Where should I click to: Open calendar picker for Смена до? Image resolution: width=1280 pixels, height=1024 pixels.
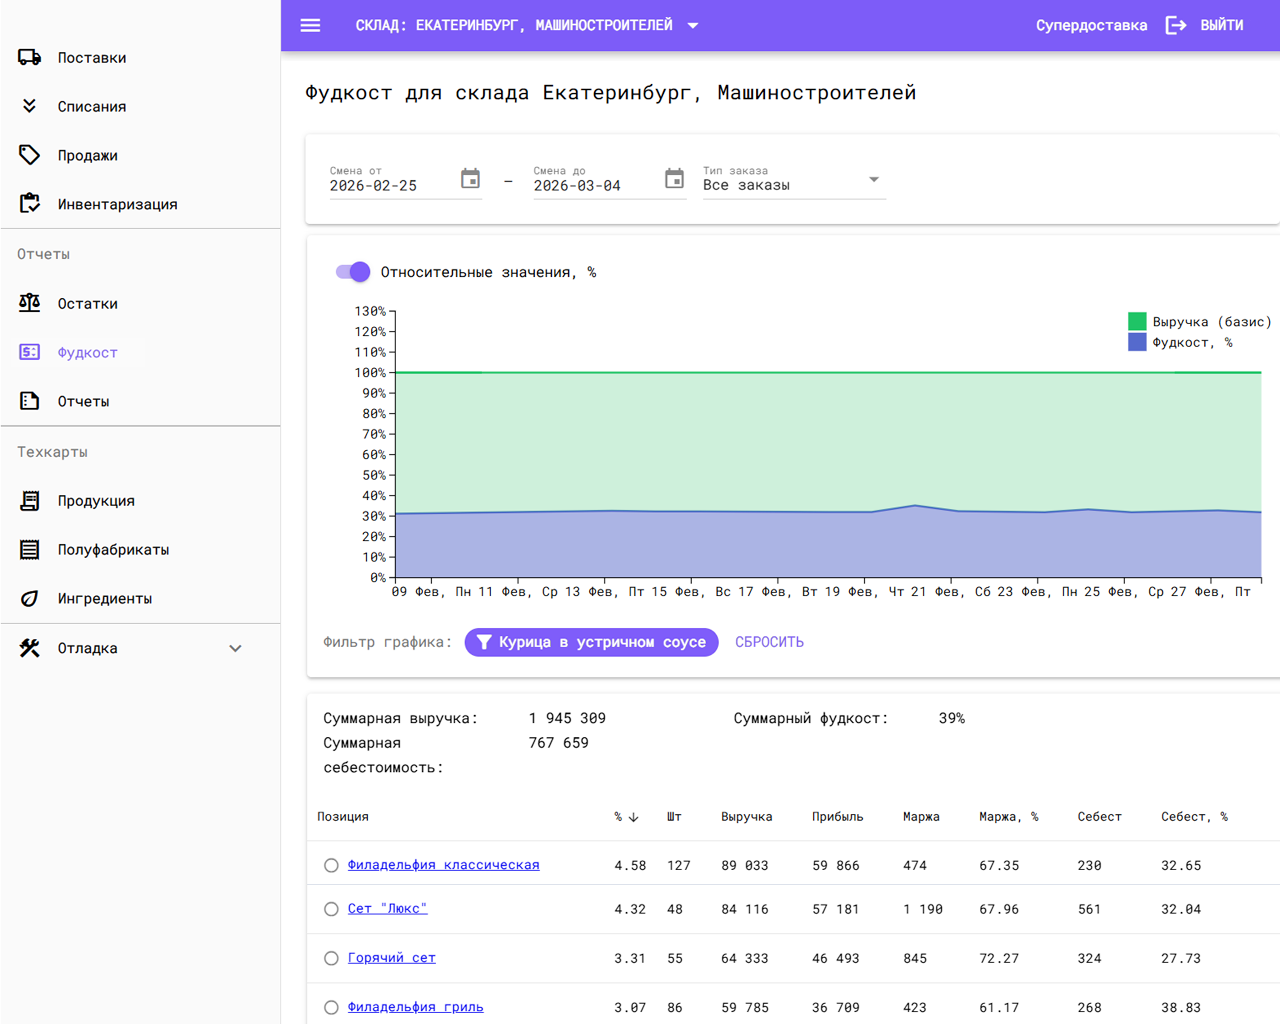click(x=674, y=179)
